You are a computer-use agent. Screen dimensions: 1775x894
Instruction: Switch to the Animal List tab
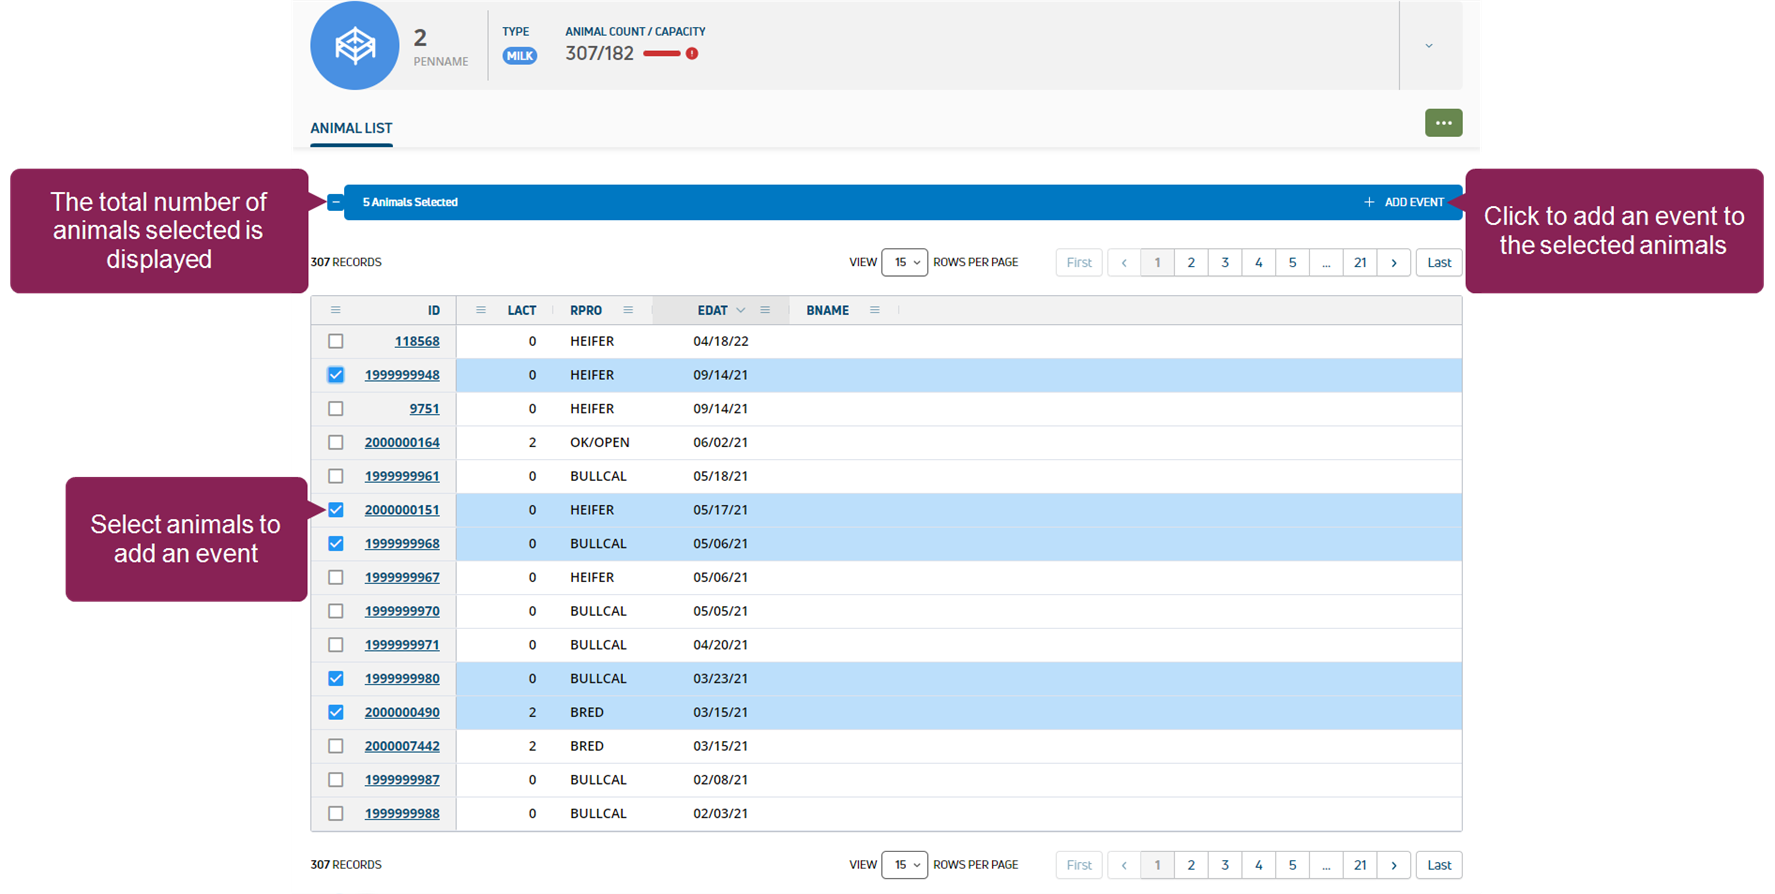[x=351, y=128]
